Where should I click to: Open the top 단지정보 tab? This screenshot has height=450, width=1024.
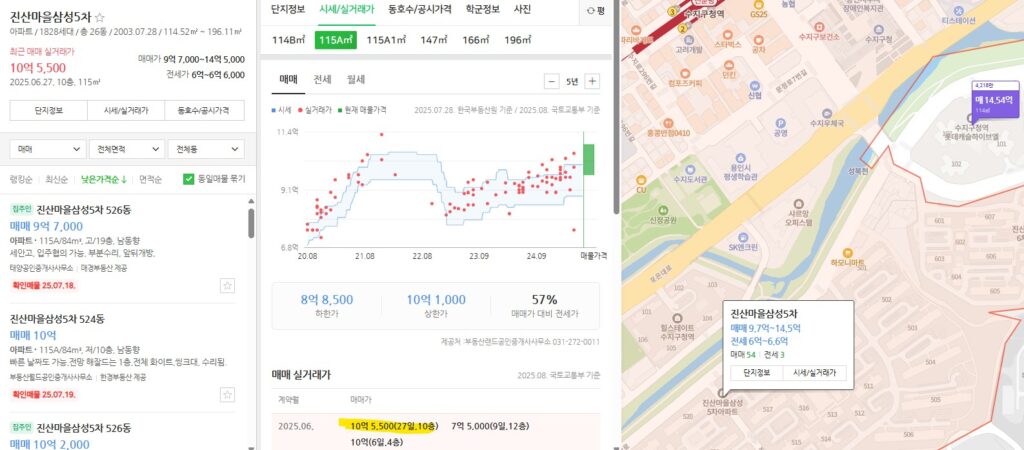point(288,10)
